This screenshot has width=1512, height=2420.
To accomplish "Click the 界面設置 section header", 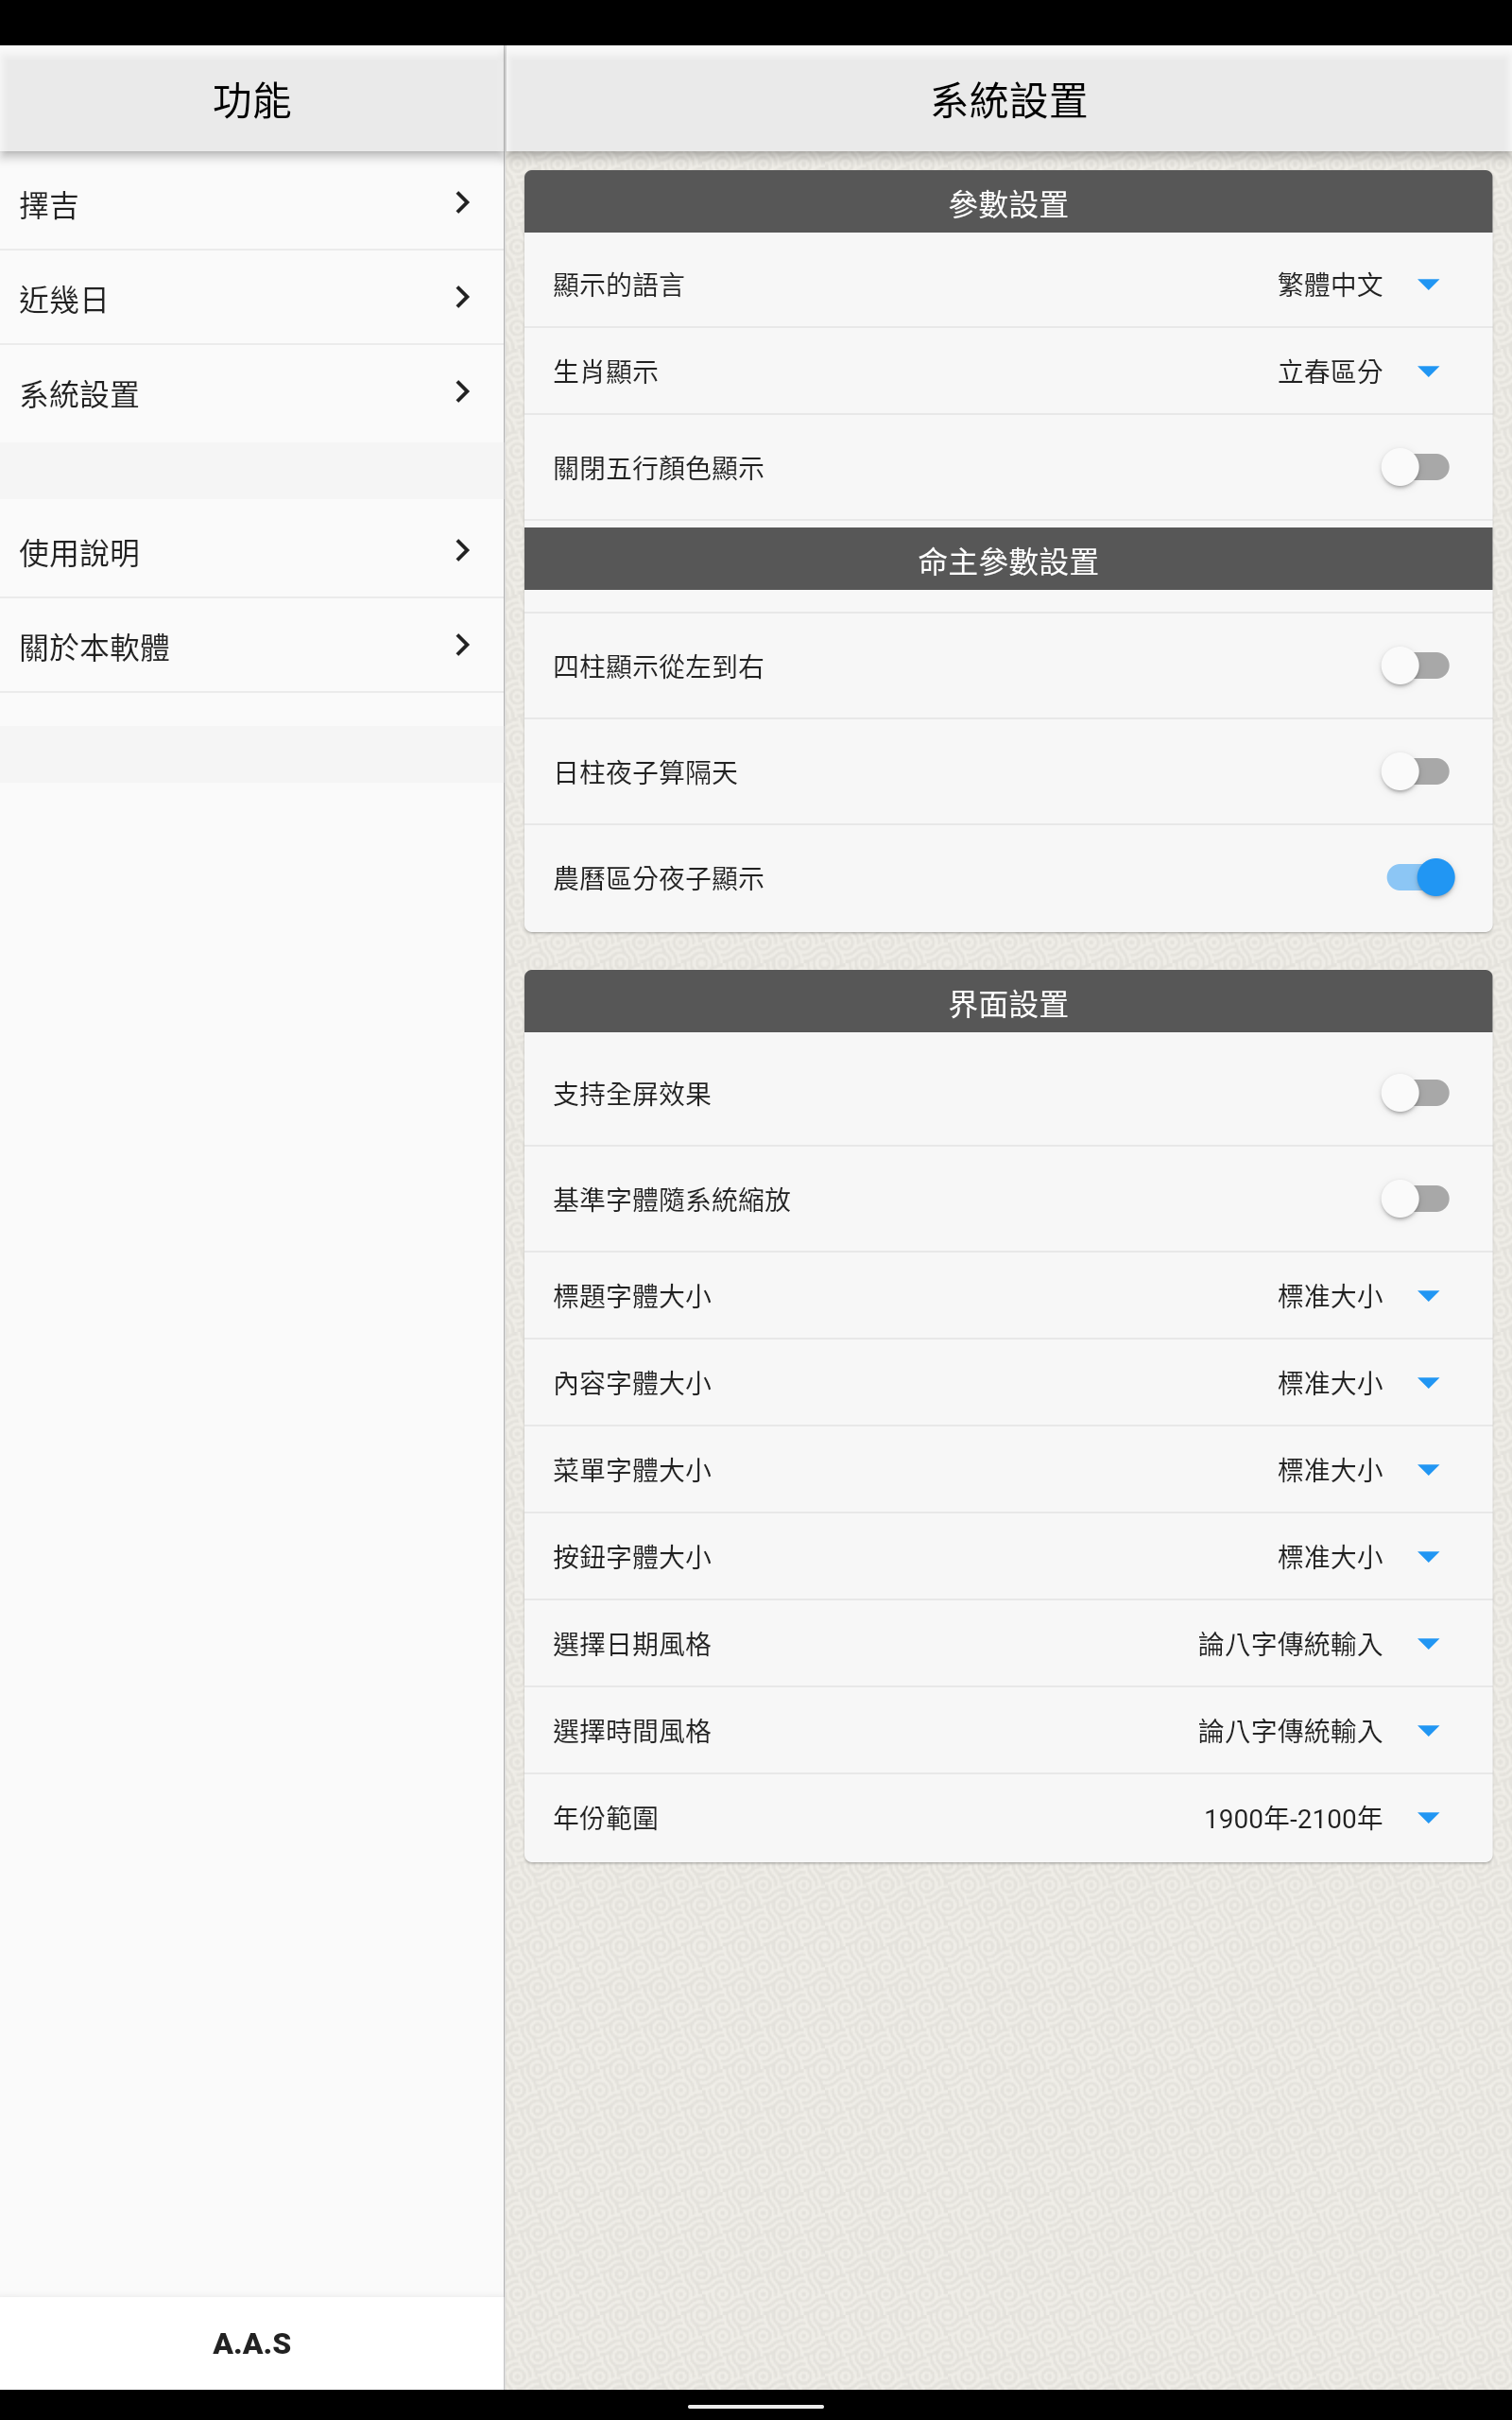I will pos(1008,1002).
